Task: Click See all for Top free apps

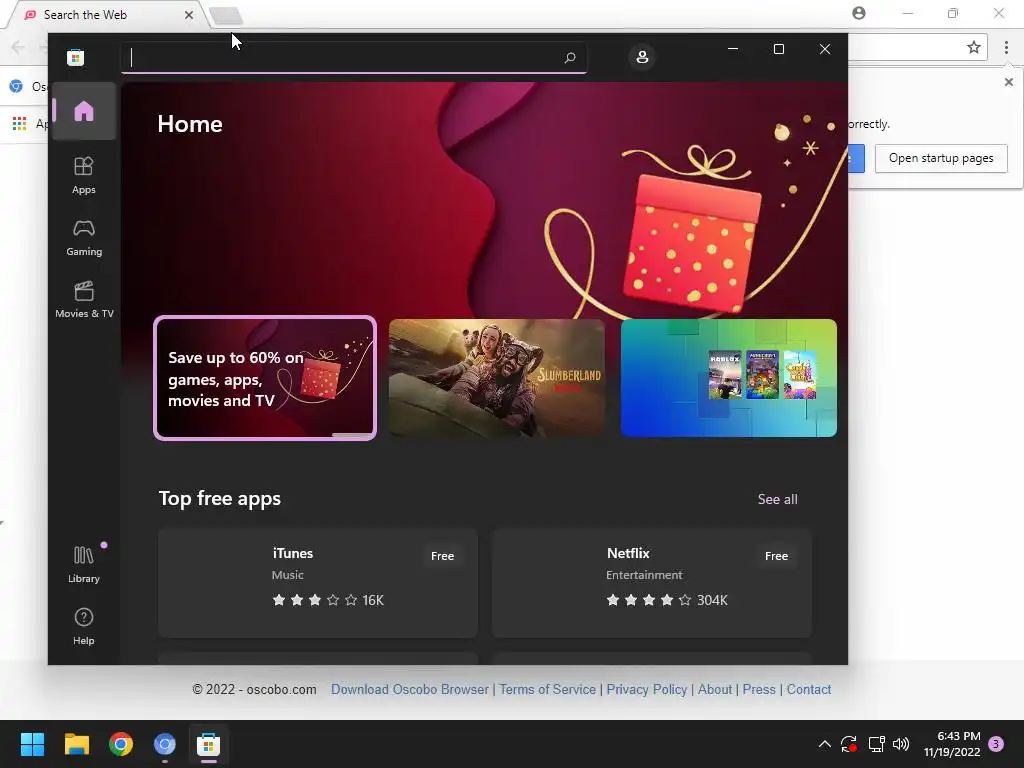Action: (777, 500)
